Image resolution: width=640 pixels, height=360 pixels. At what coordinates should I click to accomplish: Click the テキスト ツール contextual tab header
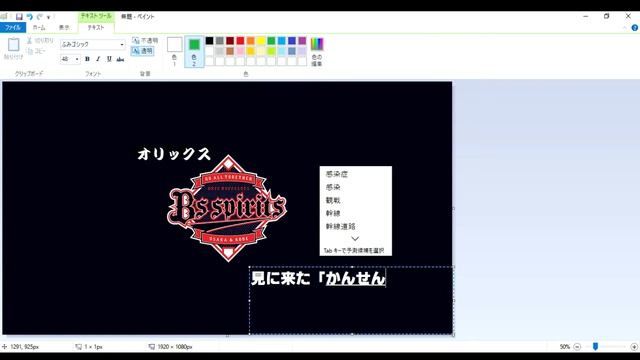tap(96, 16)
